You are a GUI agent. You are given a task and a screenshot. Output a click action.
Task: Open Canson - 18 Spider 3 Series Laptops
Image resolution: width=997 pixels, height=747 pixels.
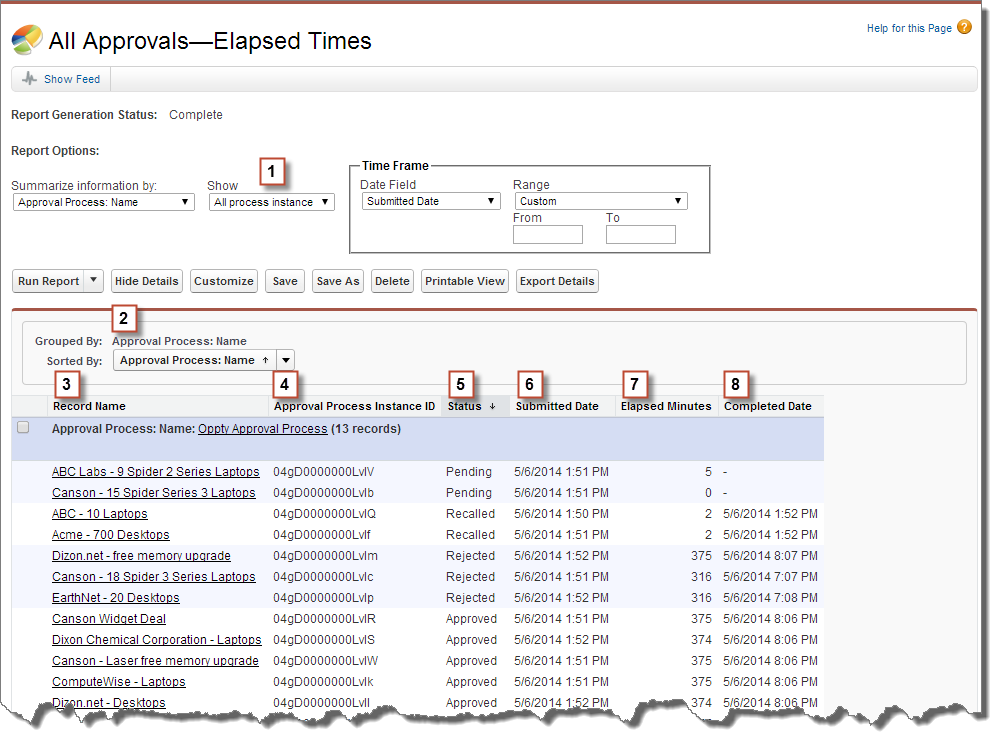click(x=154, y=577)
